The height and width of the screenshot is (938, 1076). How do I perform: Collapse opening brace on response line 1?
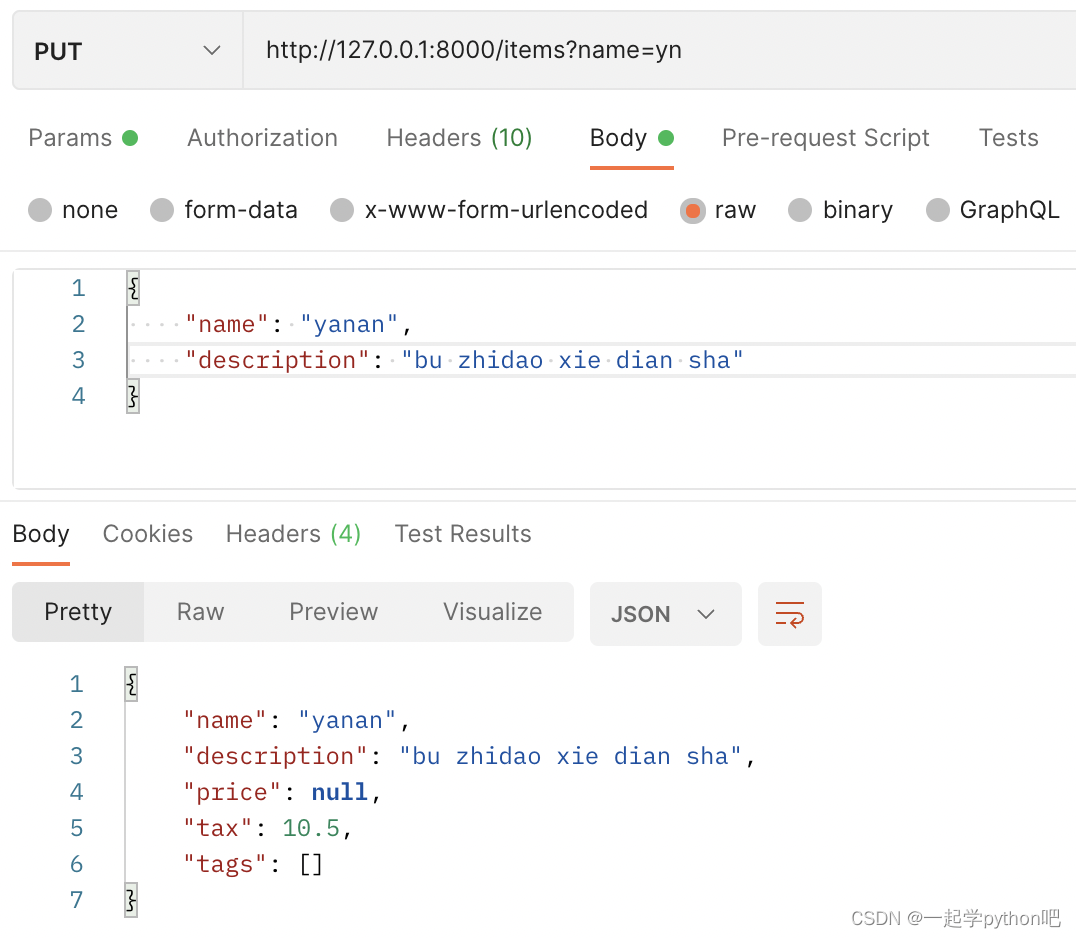131,683
